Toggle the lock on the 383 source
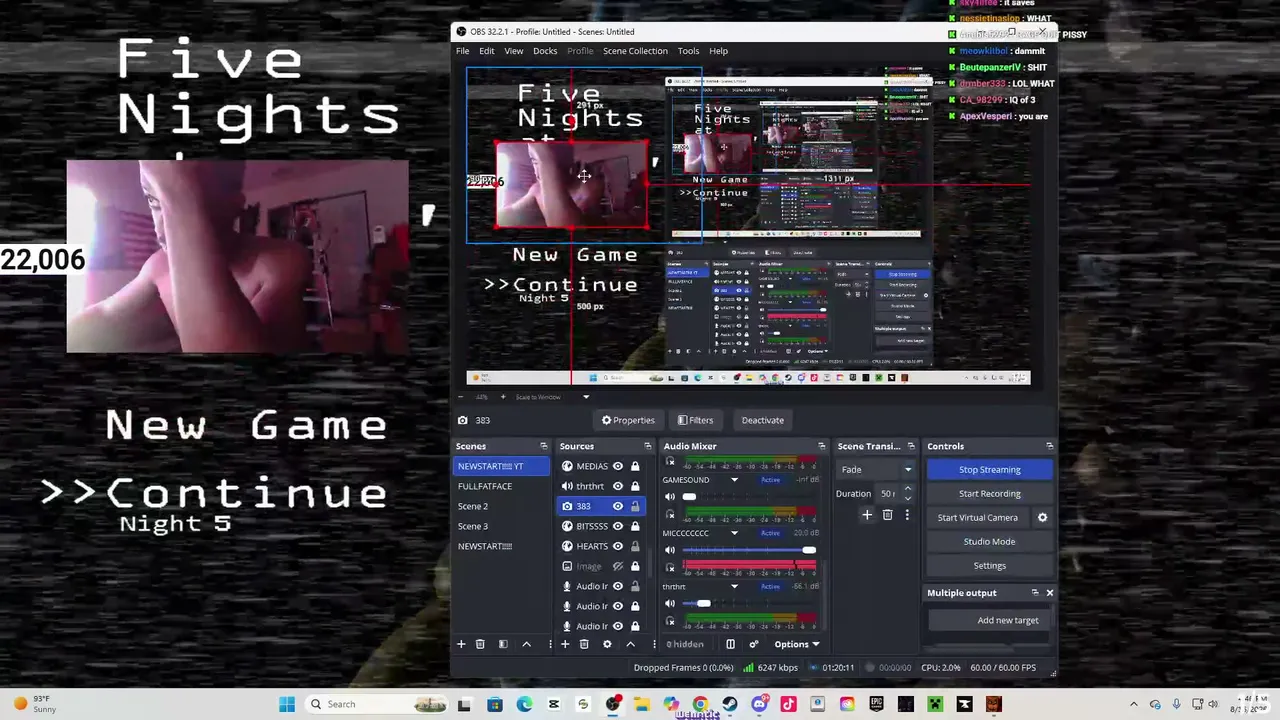This screenshot has width=1280, height=720. coord(635,506)
